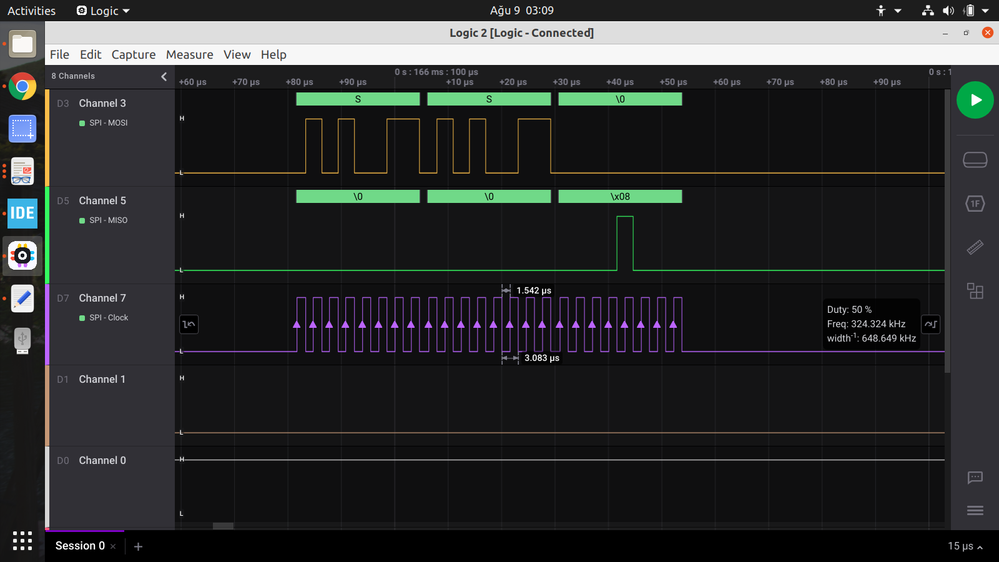
Task: Open the screenshot tool in the dock
Action: coord(22,129)
